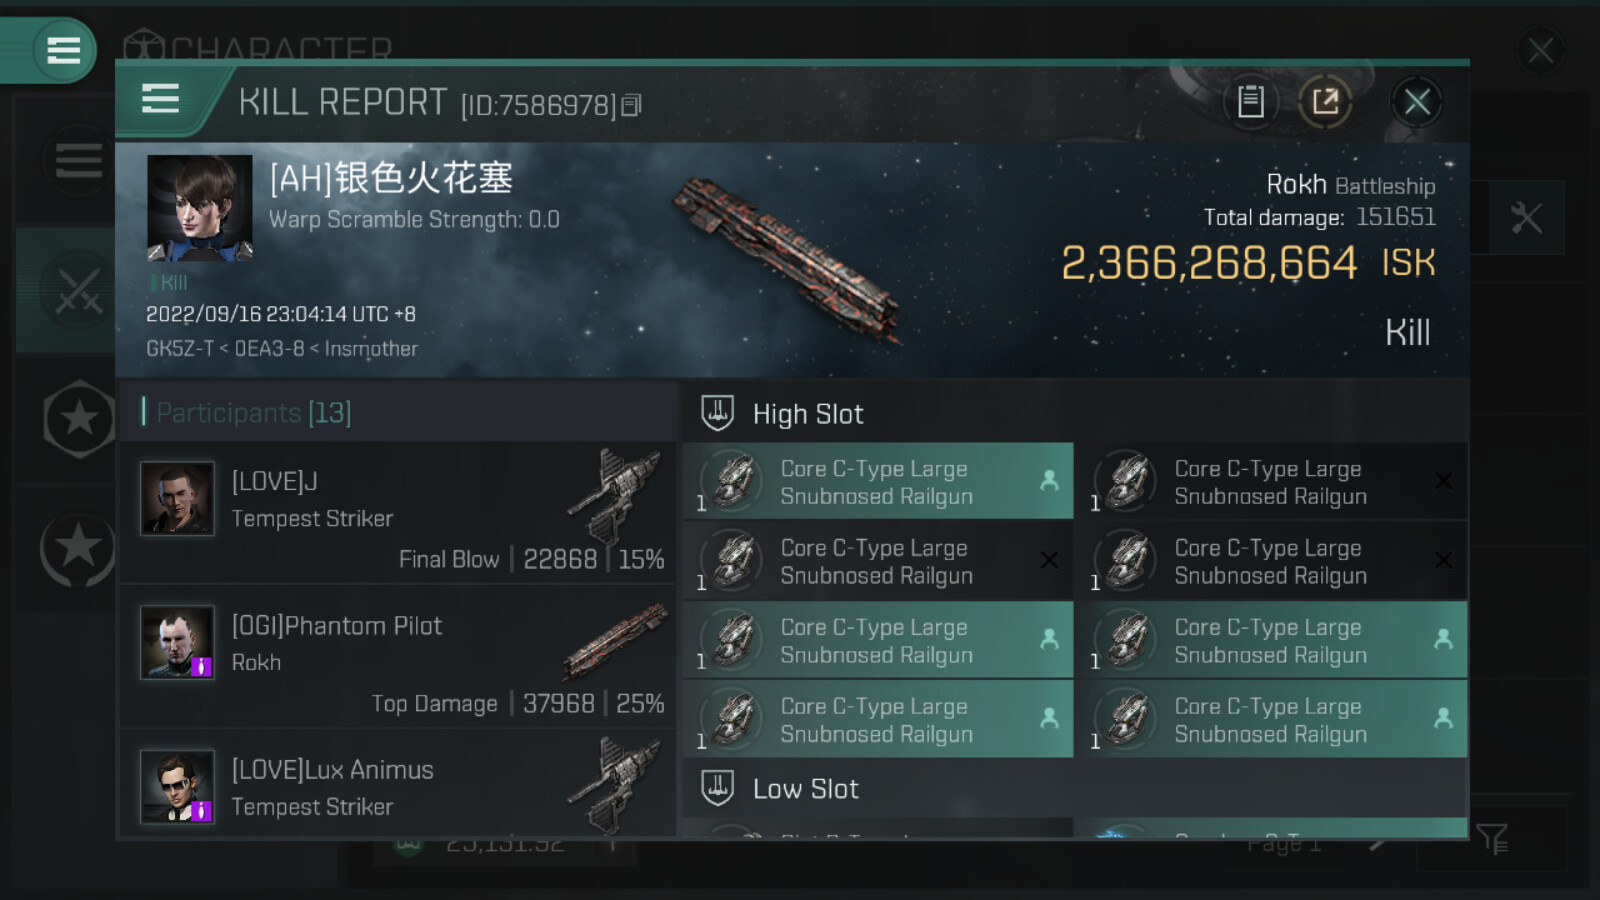Open the kill report hamburger menu
The width and height of the screenshot is (1600, 900).
pos(161,100)
